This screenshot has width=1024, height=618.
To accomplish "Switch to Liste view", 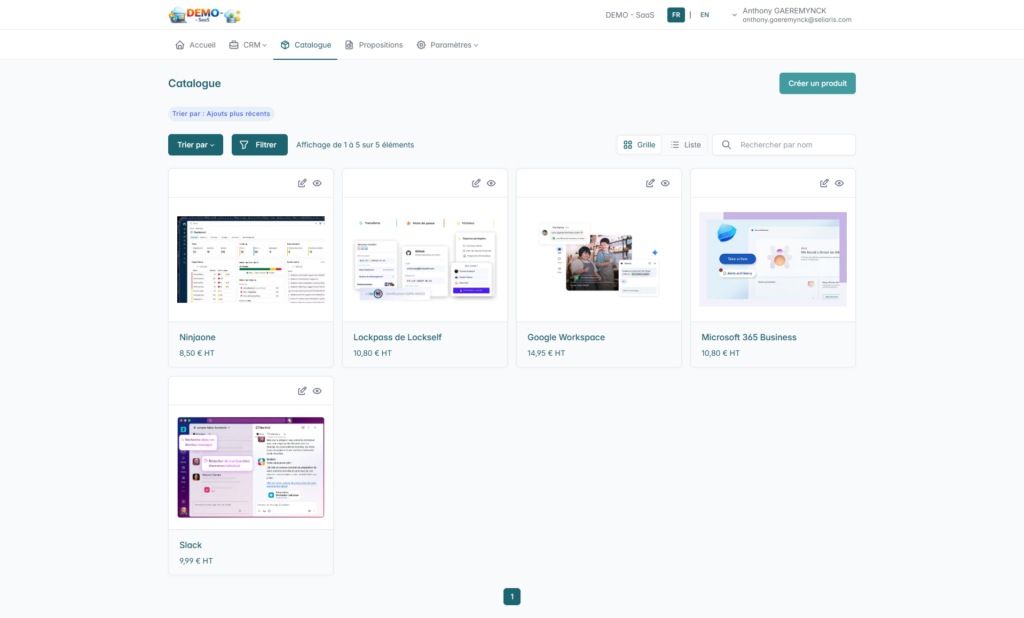I will (685, 145).
